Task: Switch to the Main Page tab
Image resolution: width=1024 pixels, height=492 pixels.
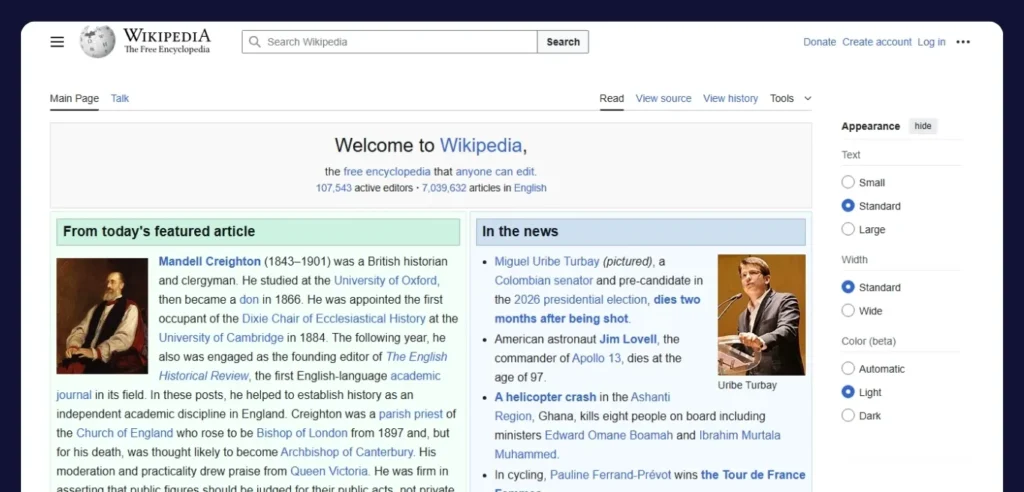Action: point(74,99)
